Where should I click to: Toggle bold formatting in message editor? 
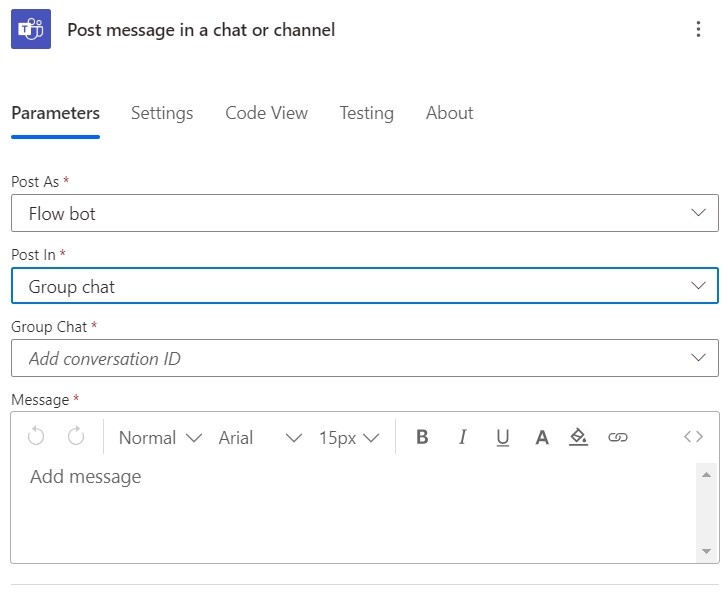tap(422, 437)
